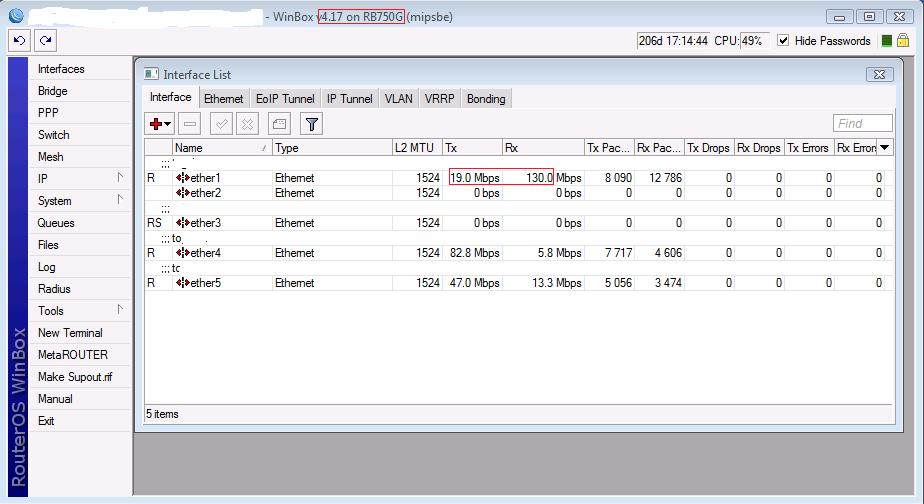Open Manual in the sidebar

coord(55,399)
